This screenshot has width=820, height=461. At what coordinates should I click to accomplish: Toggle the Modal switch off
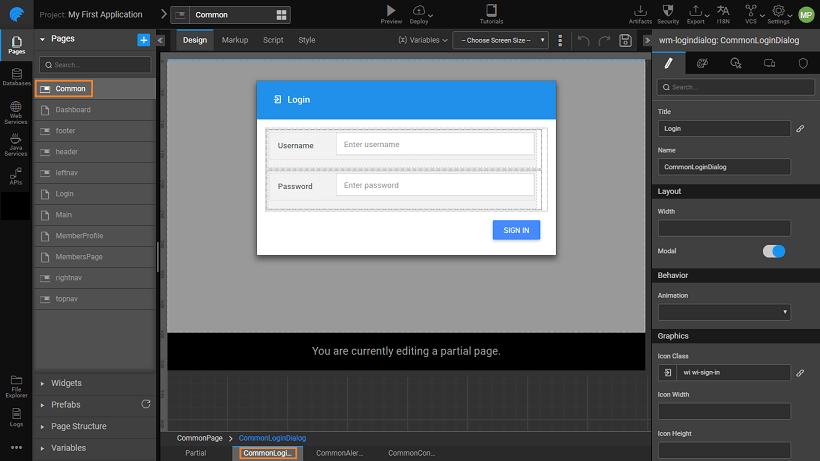(x=774, y=251)
